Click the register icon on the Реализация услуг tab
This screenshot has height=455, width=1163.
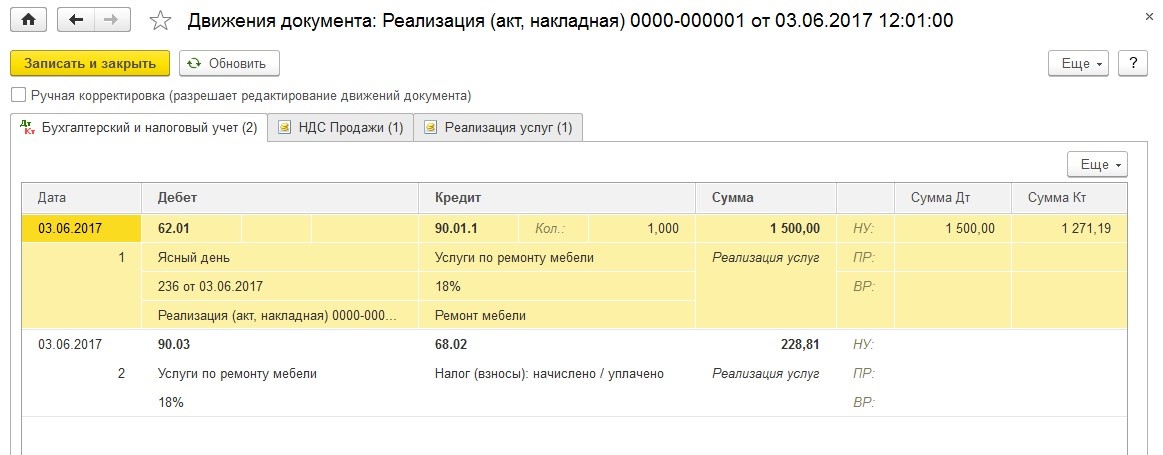(x=430, y=128)
